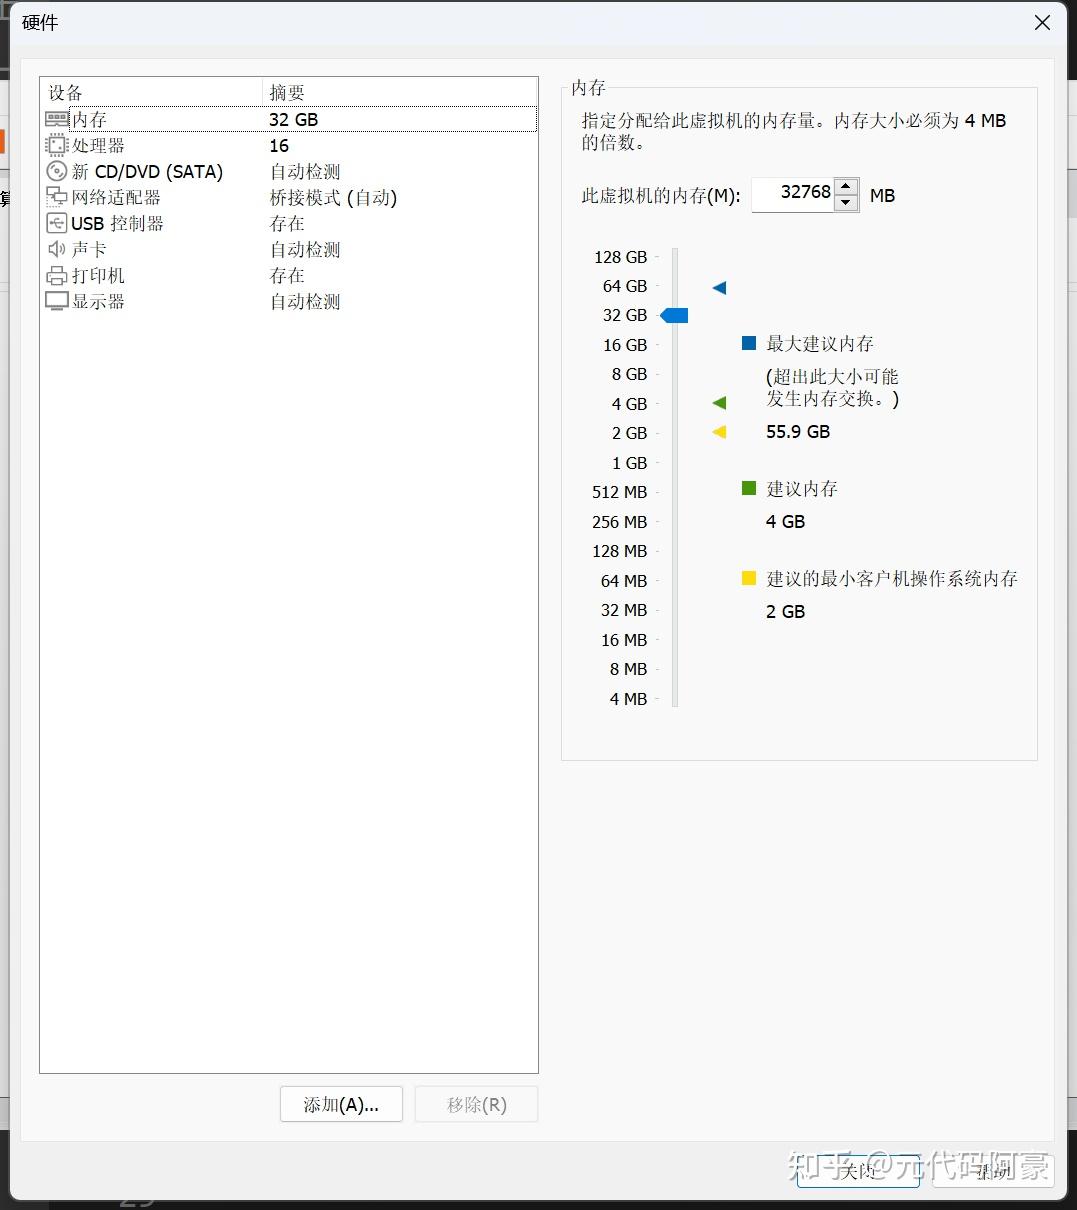Image resolution: width=1077 pixels, height=1210 pixels.
Task: Click the blue slider thumb at 32 GB
Action: click(x=674, y=315)
